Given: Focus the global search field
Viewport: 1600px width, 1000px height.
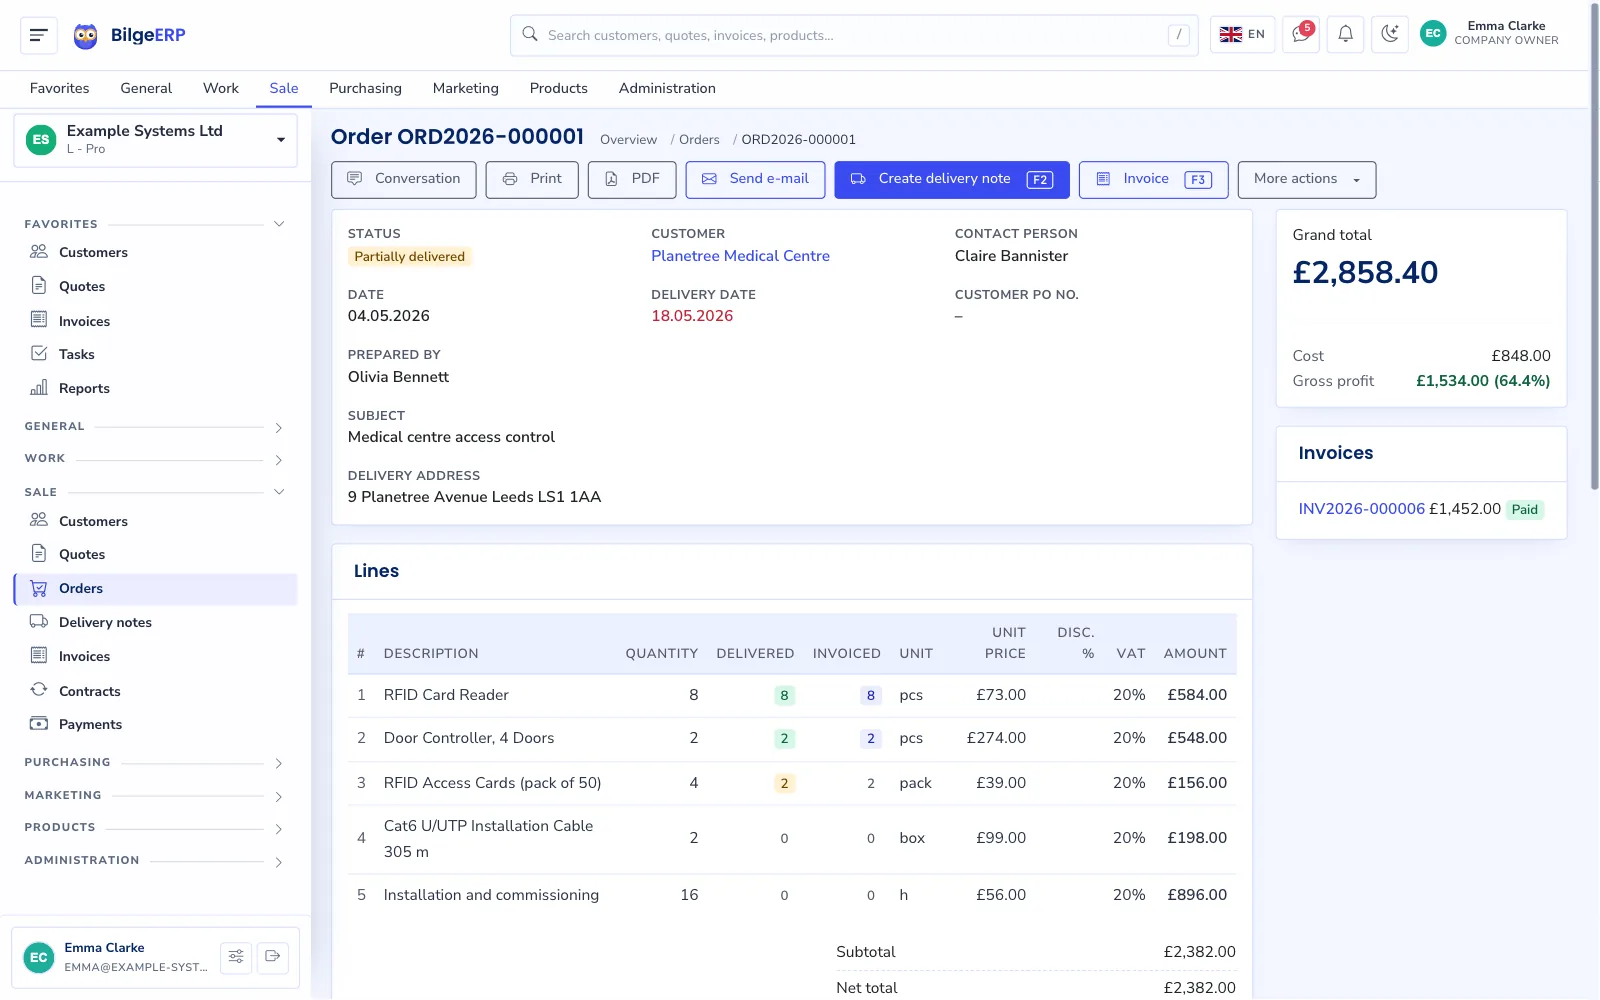Looking at the screenshot, I should [x=854, y=35].
